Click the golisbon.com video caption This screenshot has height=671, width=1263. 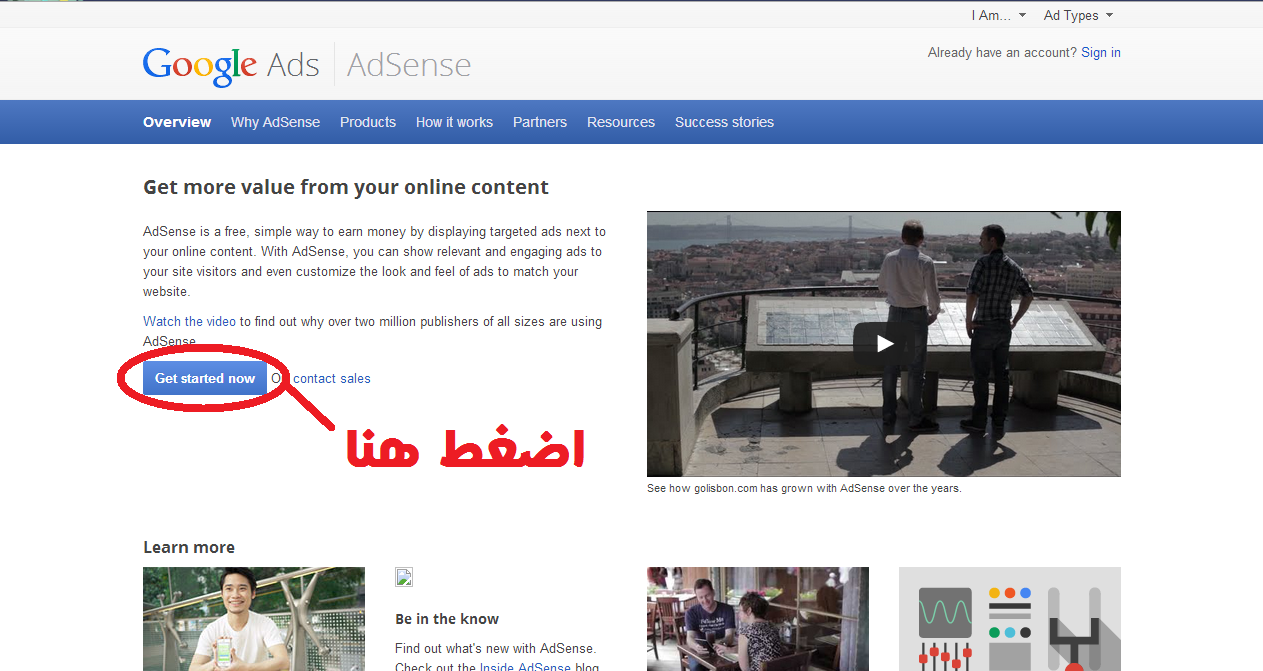click(x=804, y=488)
